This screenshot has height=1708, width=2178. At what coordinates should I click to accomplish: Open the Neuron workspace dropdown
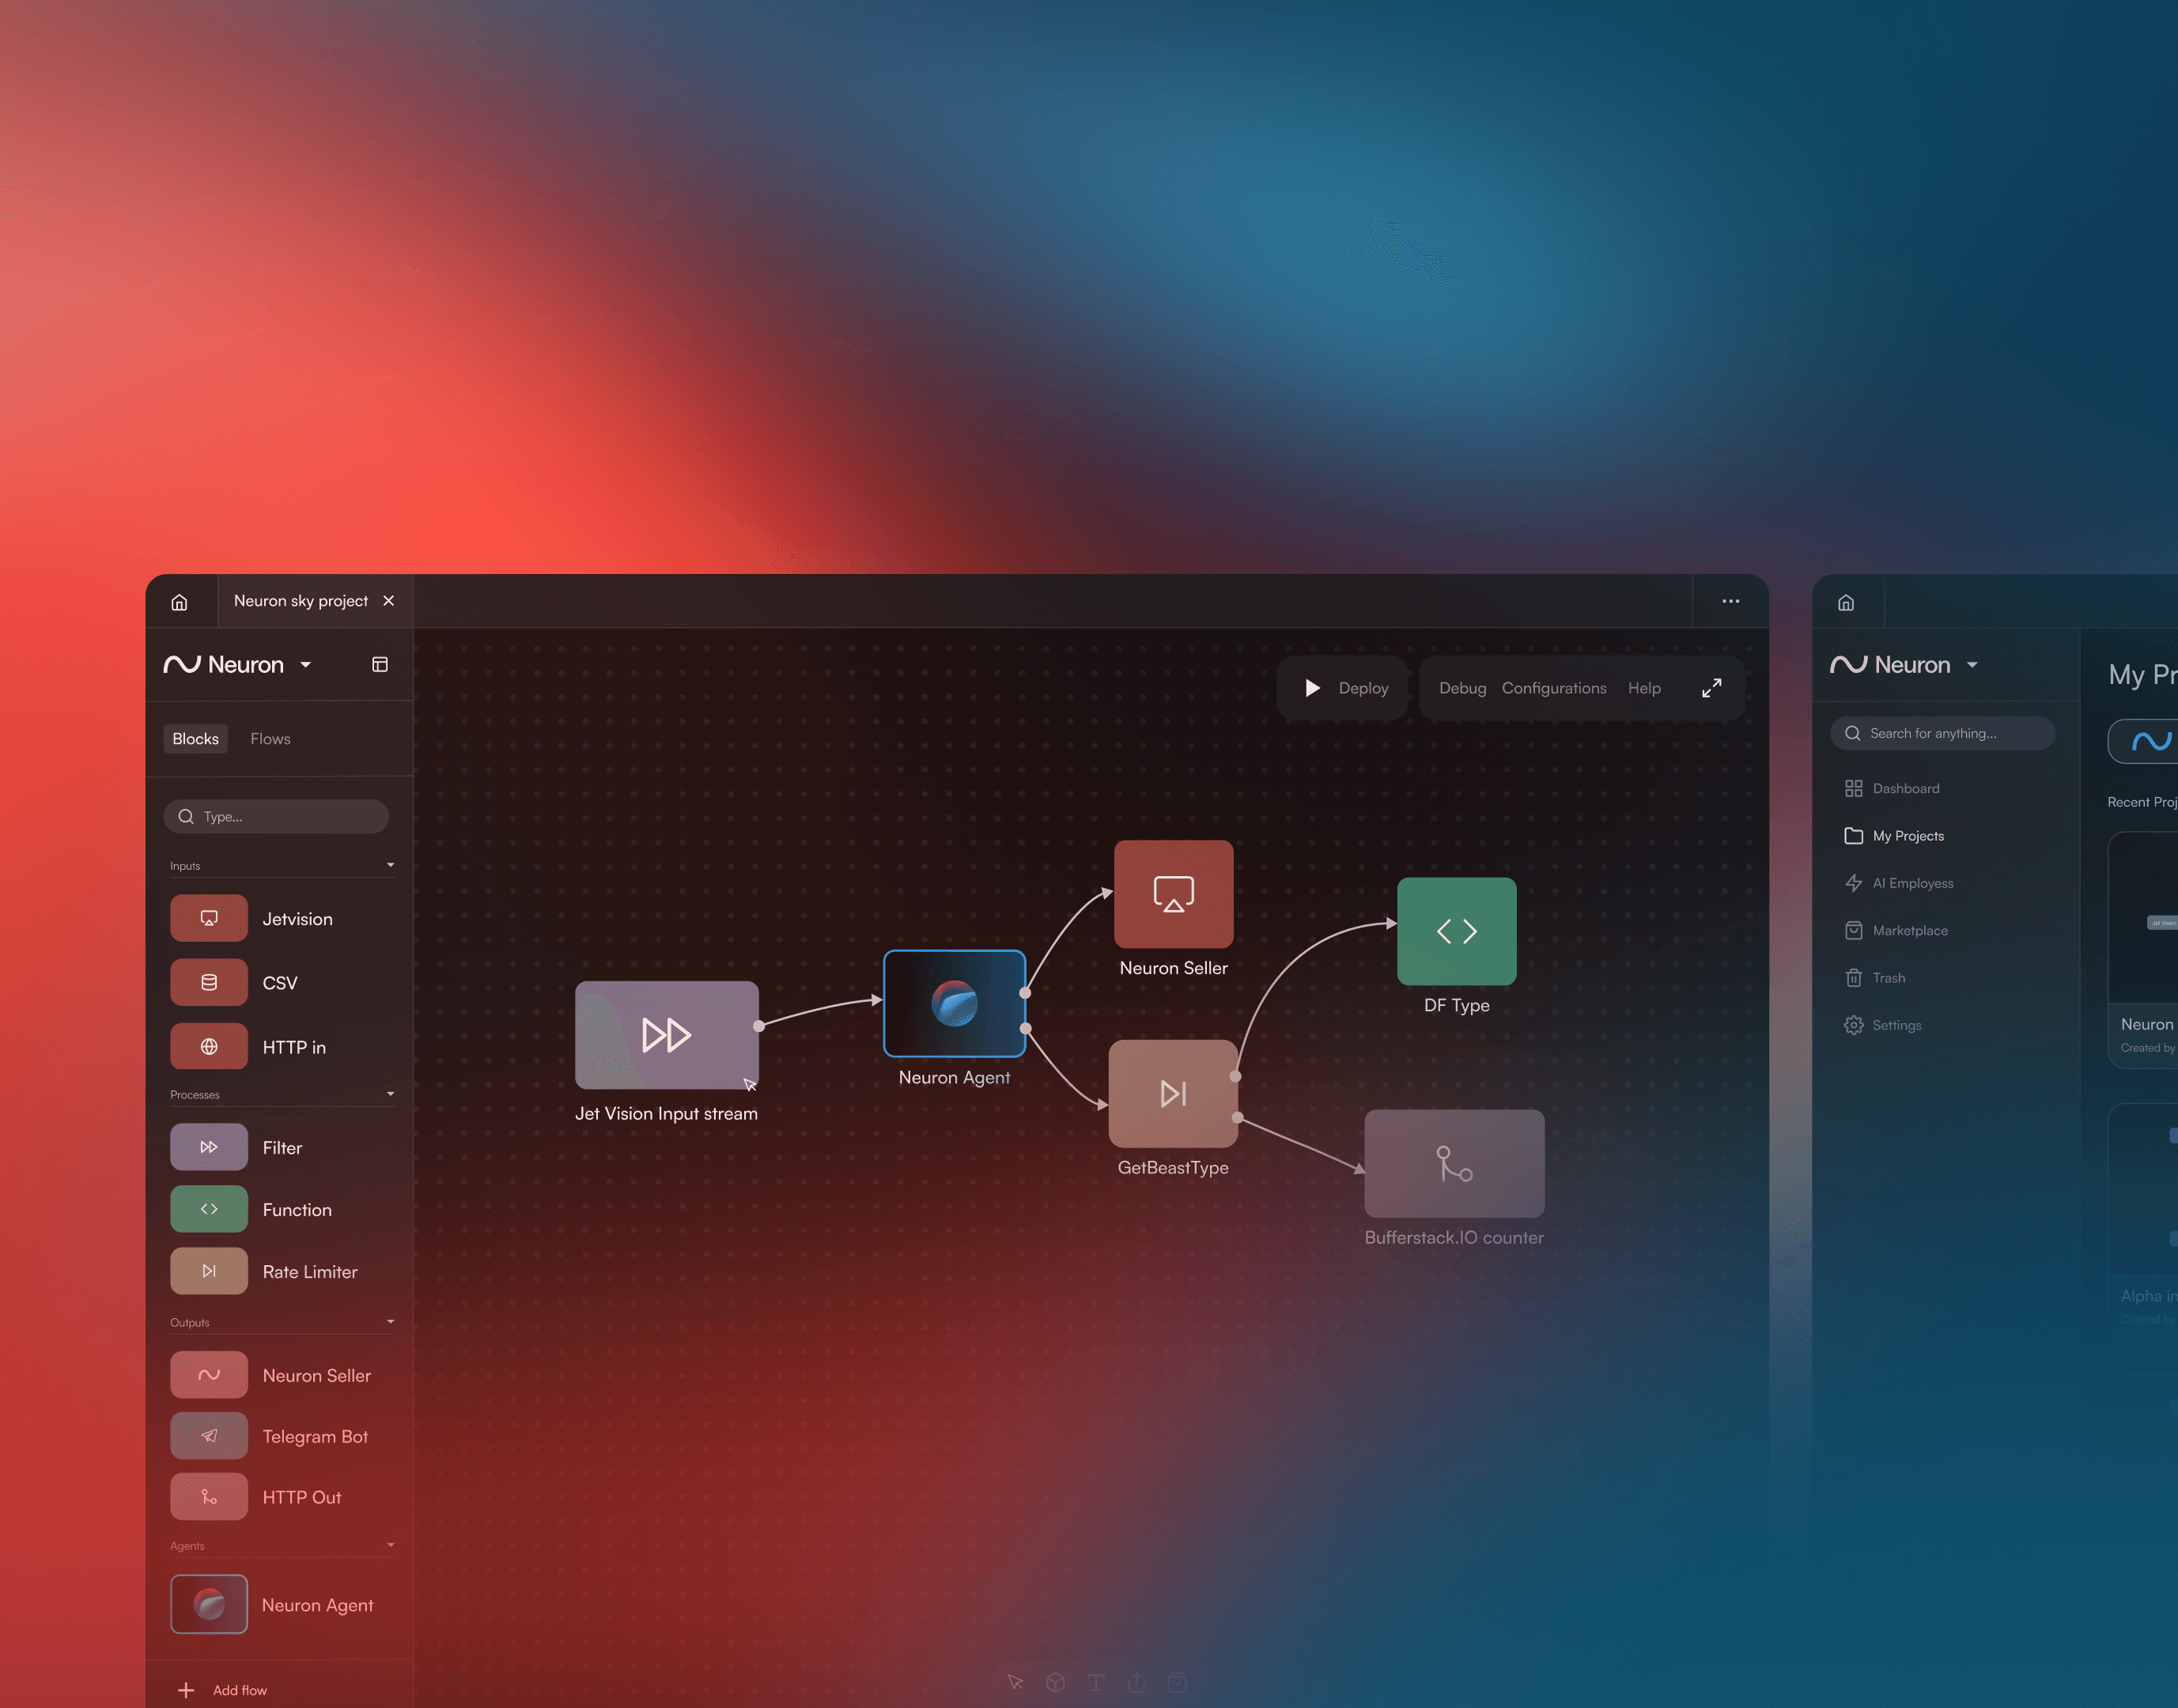click(x=306, y=665)
